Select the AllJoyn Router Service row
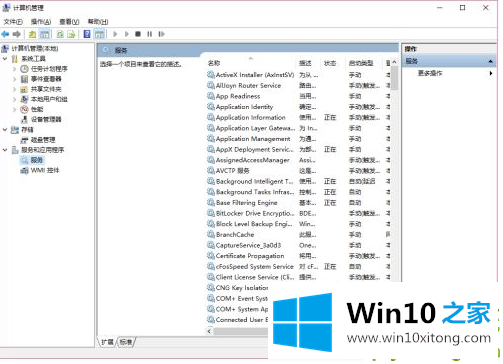The height and width of the screenshot is (364, 503). (x=298, y=85)
